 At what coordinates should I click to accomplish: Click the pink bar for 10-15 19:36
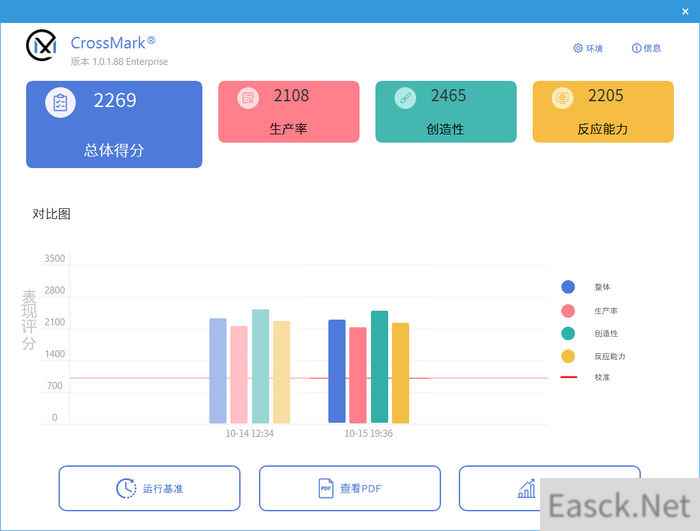(x=358, y=375)
